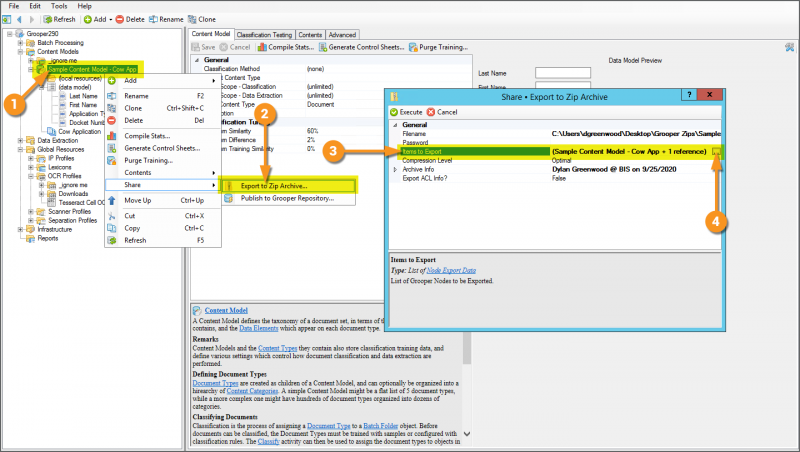The image size is (800, 452).
Task: Follow the Node Export Data link
Action: pos(451,270)
